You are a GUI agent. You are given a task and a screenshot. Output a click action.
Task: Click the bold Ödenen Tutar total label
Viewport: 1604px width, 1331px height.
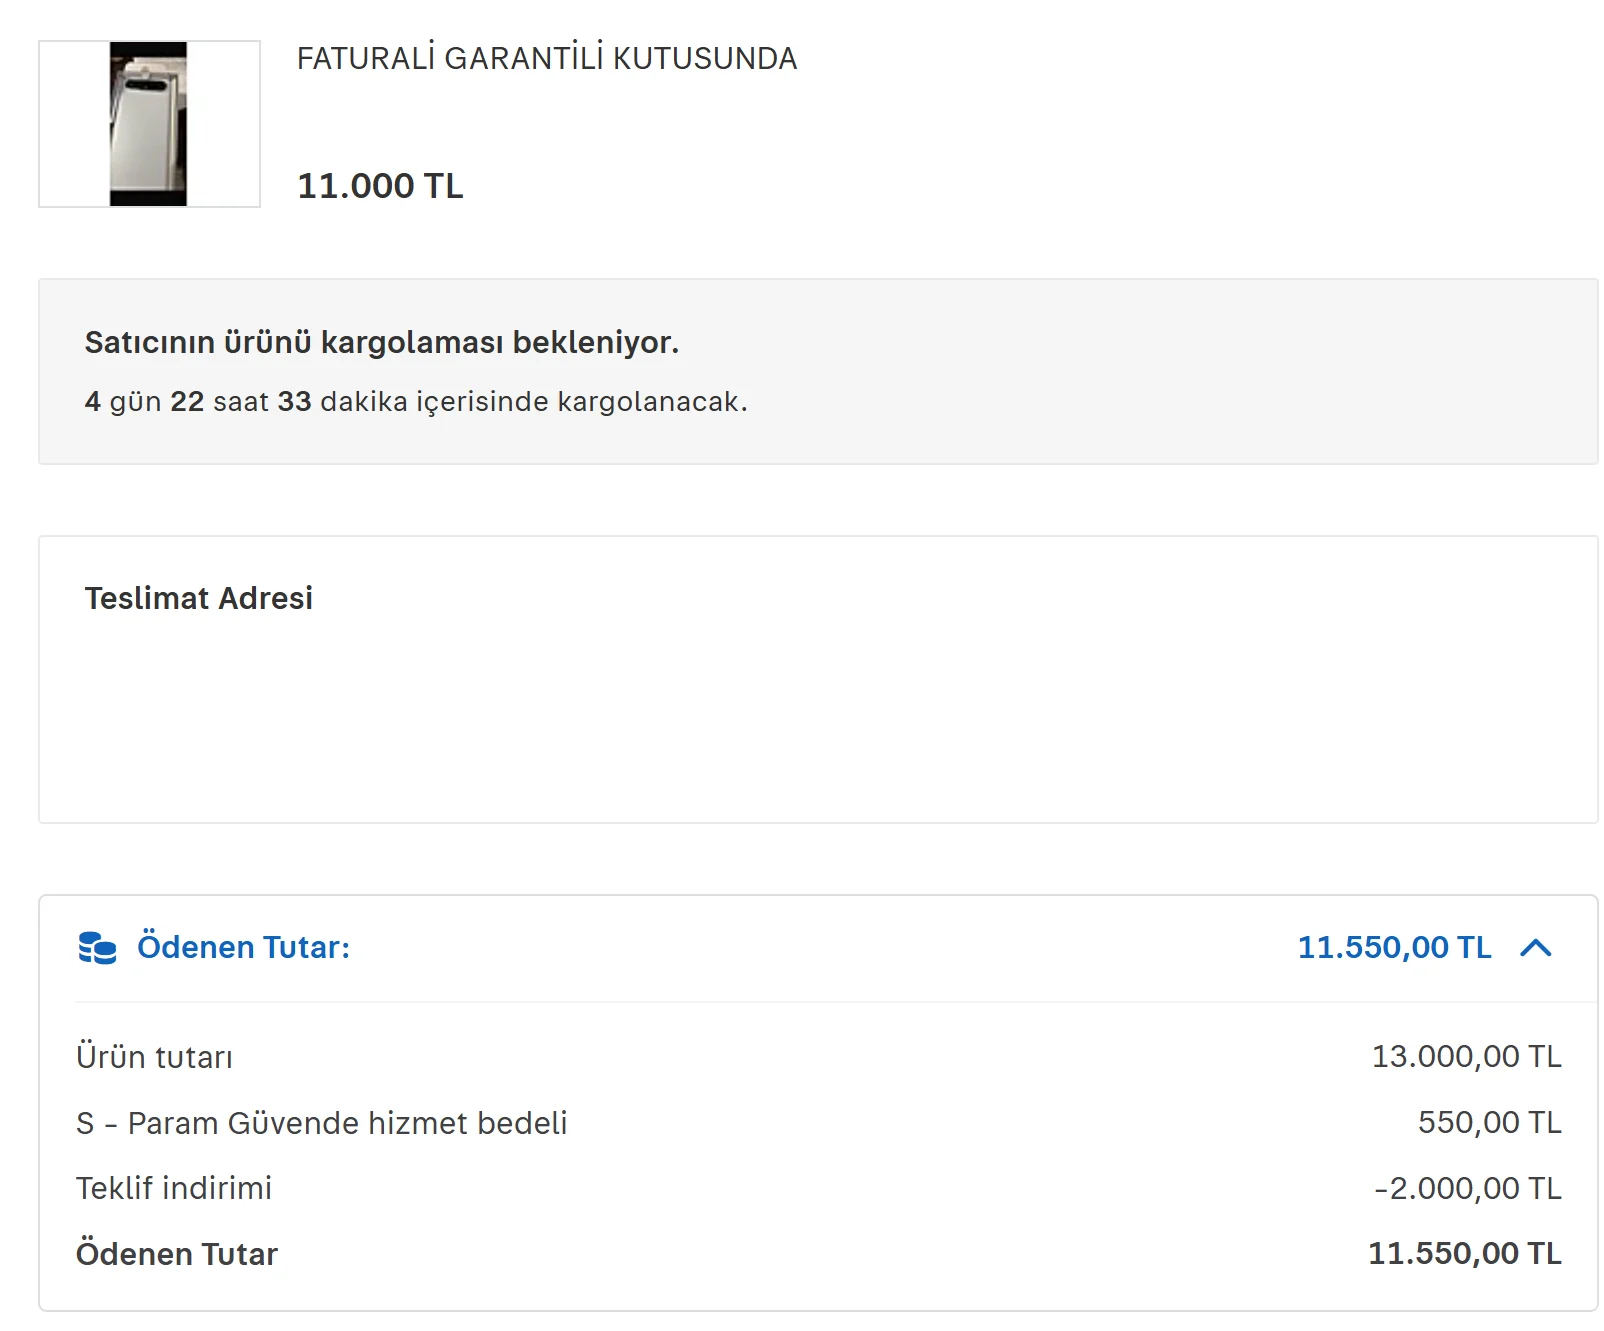point(177,1254)
